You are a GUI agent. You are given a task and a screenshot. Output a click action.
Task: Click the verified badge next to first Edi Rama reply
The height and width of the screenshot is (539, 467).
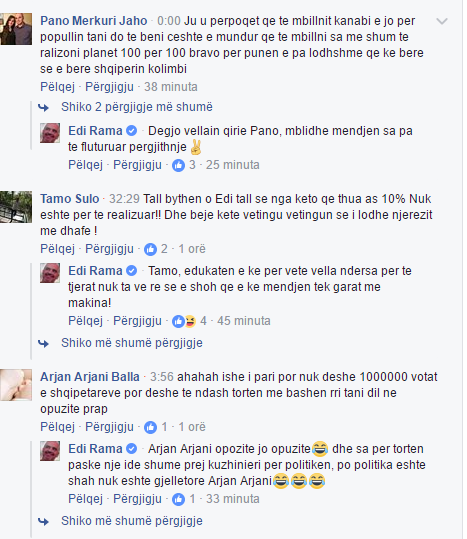tap(132, 131)
